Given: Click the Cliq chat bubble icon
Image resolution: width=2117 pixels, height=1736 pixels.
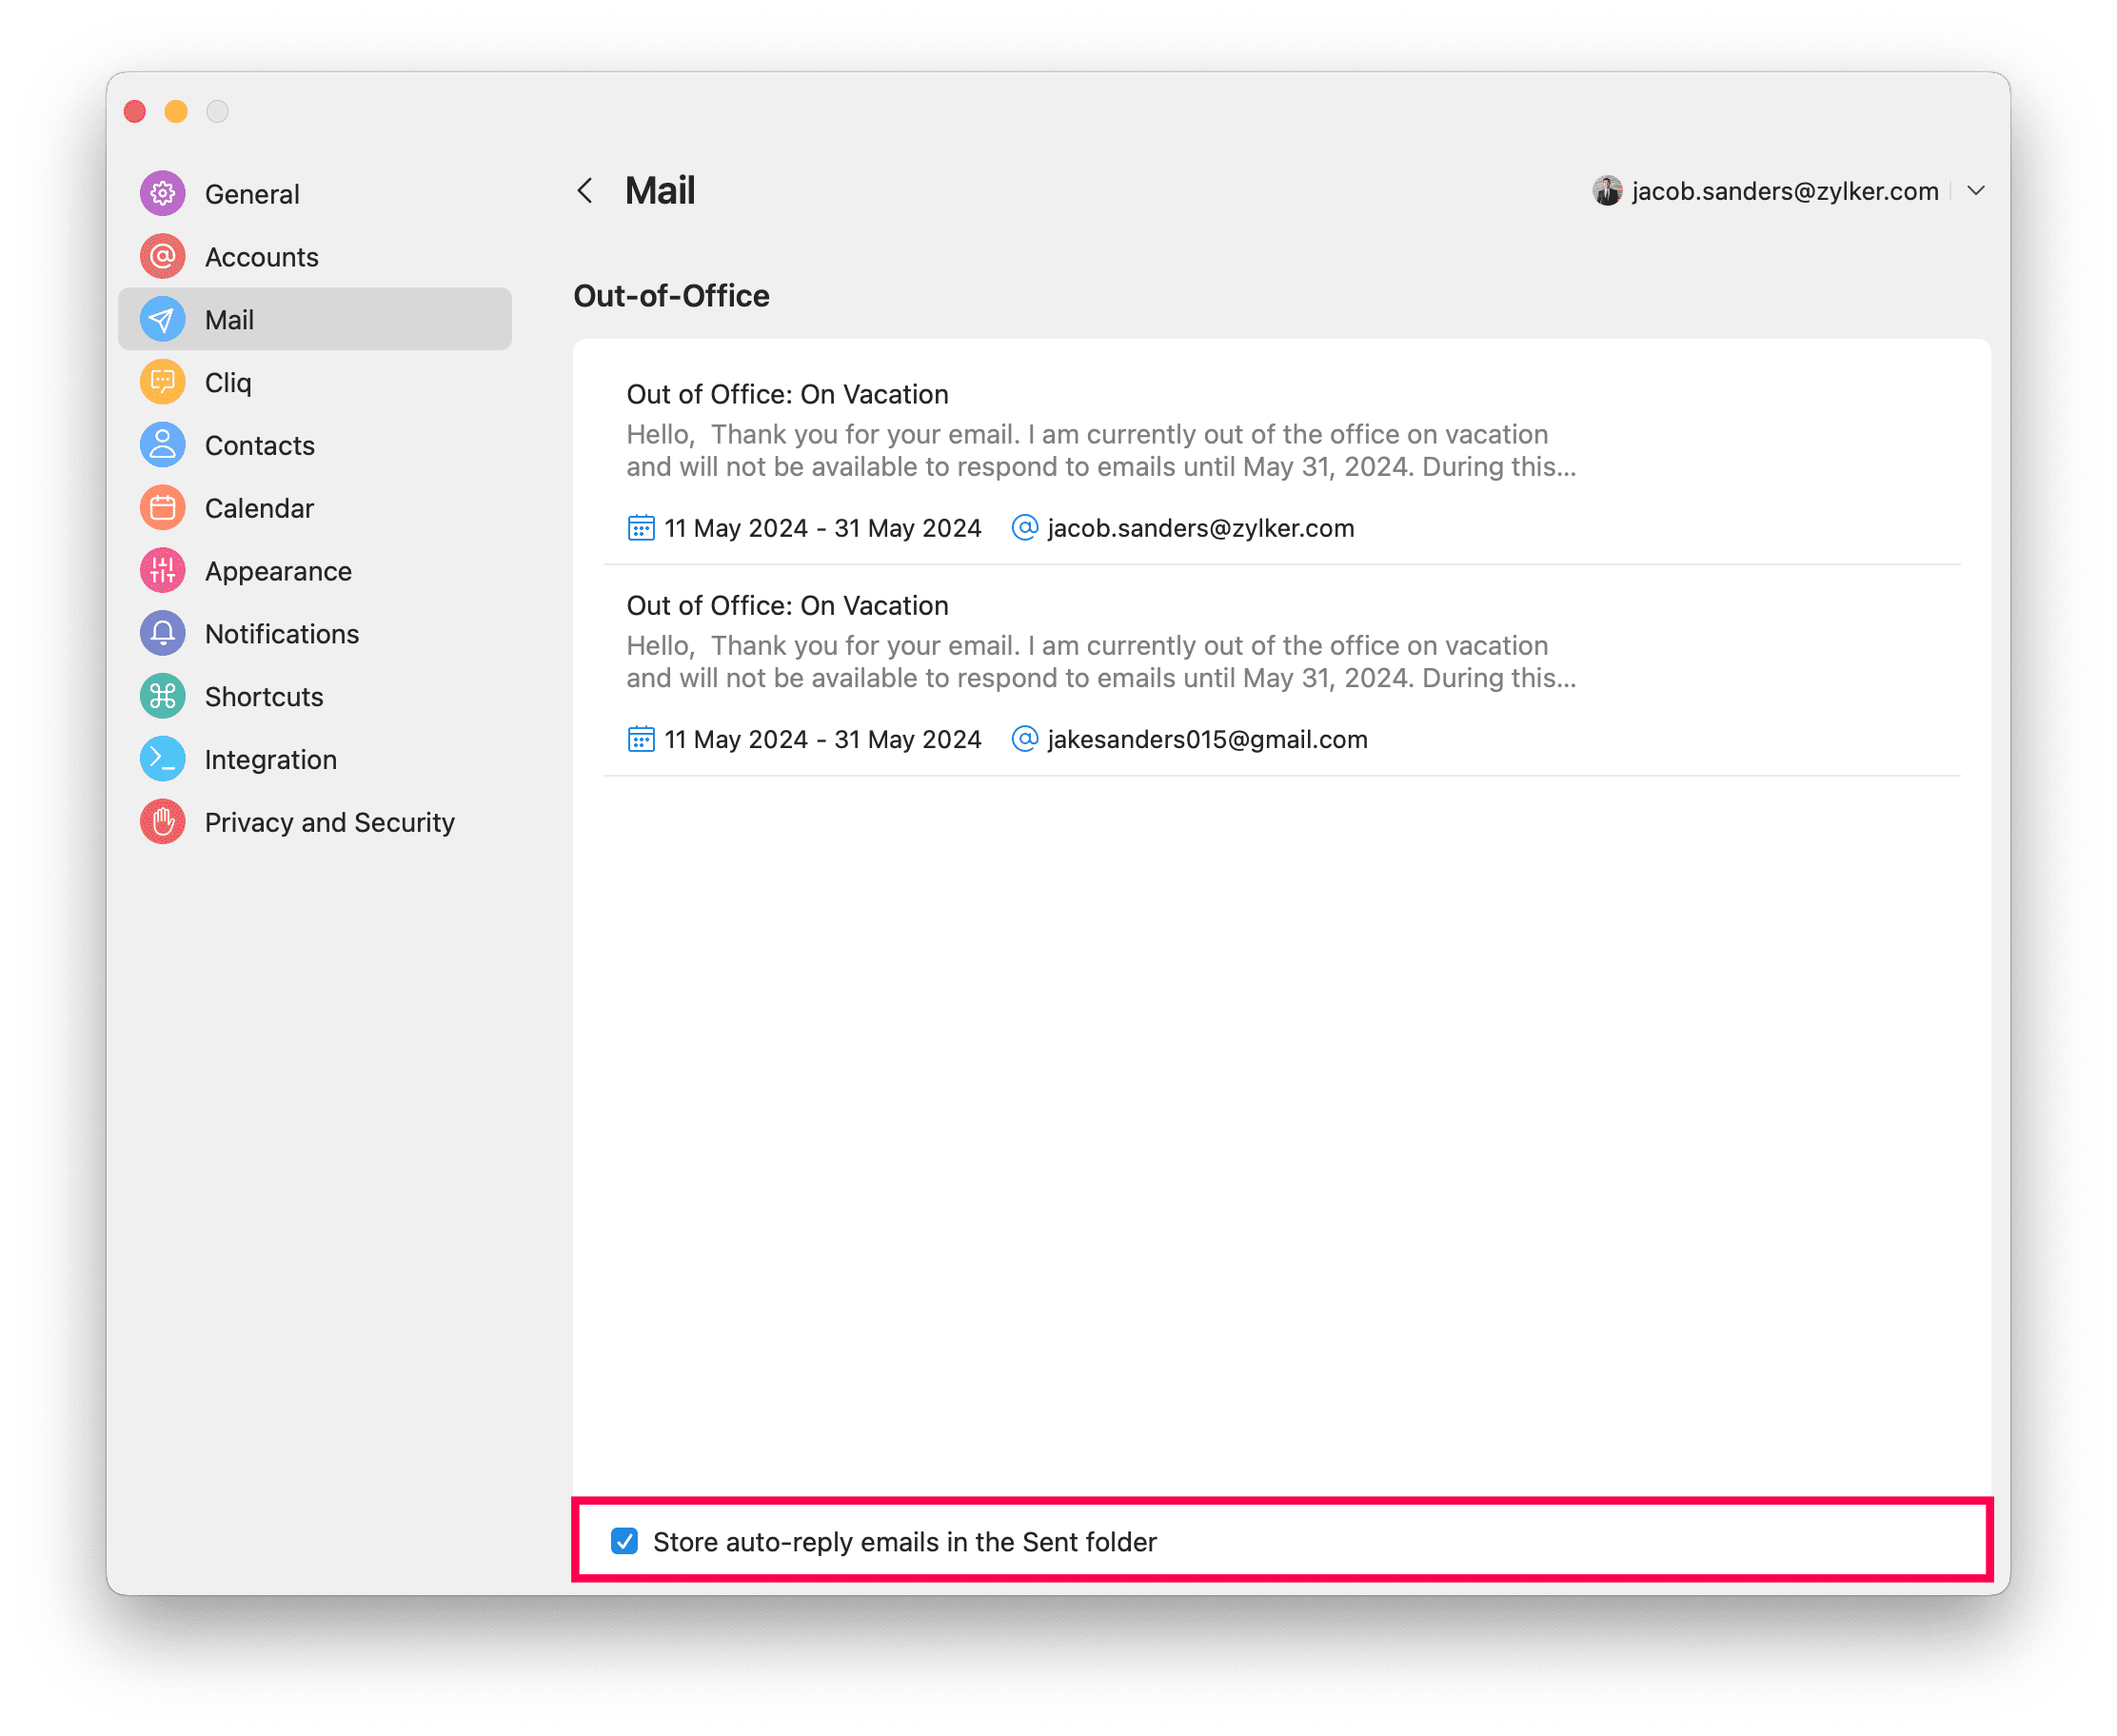Looking at the screenshot, I should tap(162, 382).
